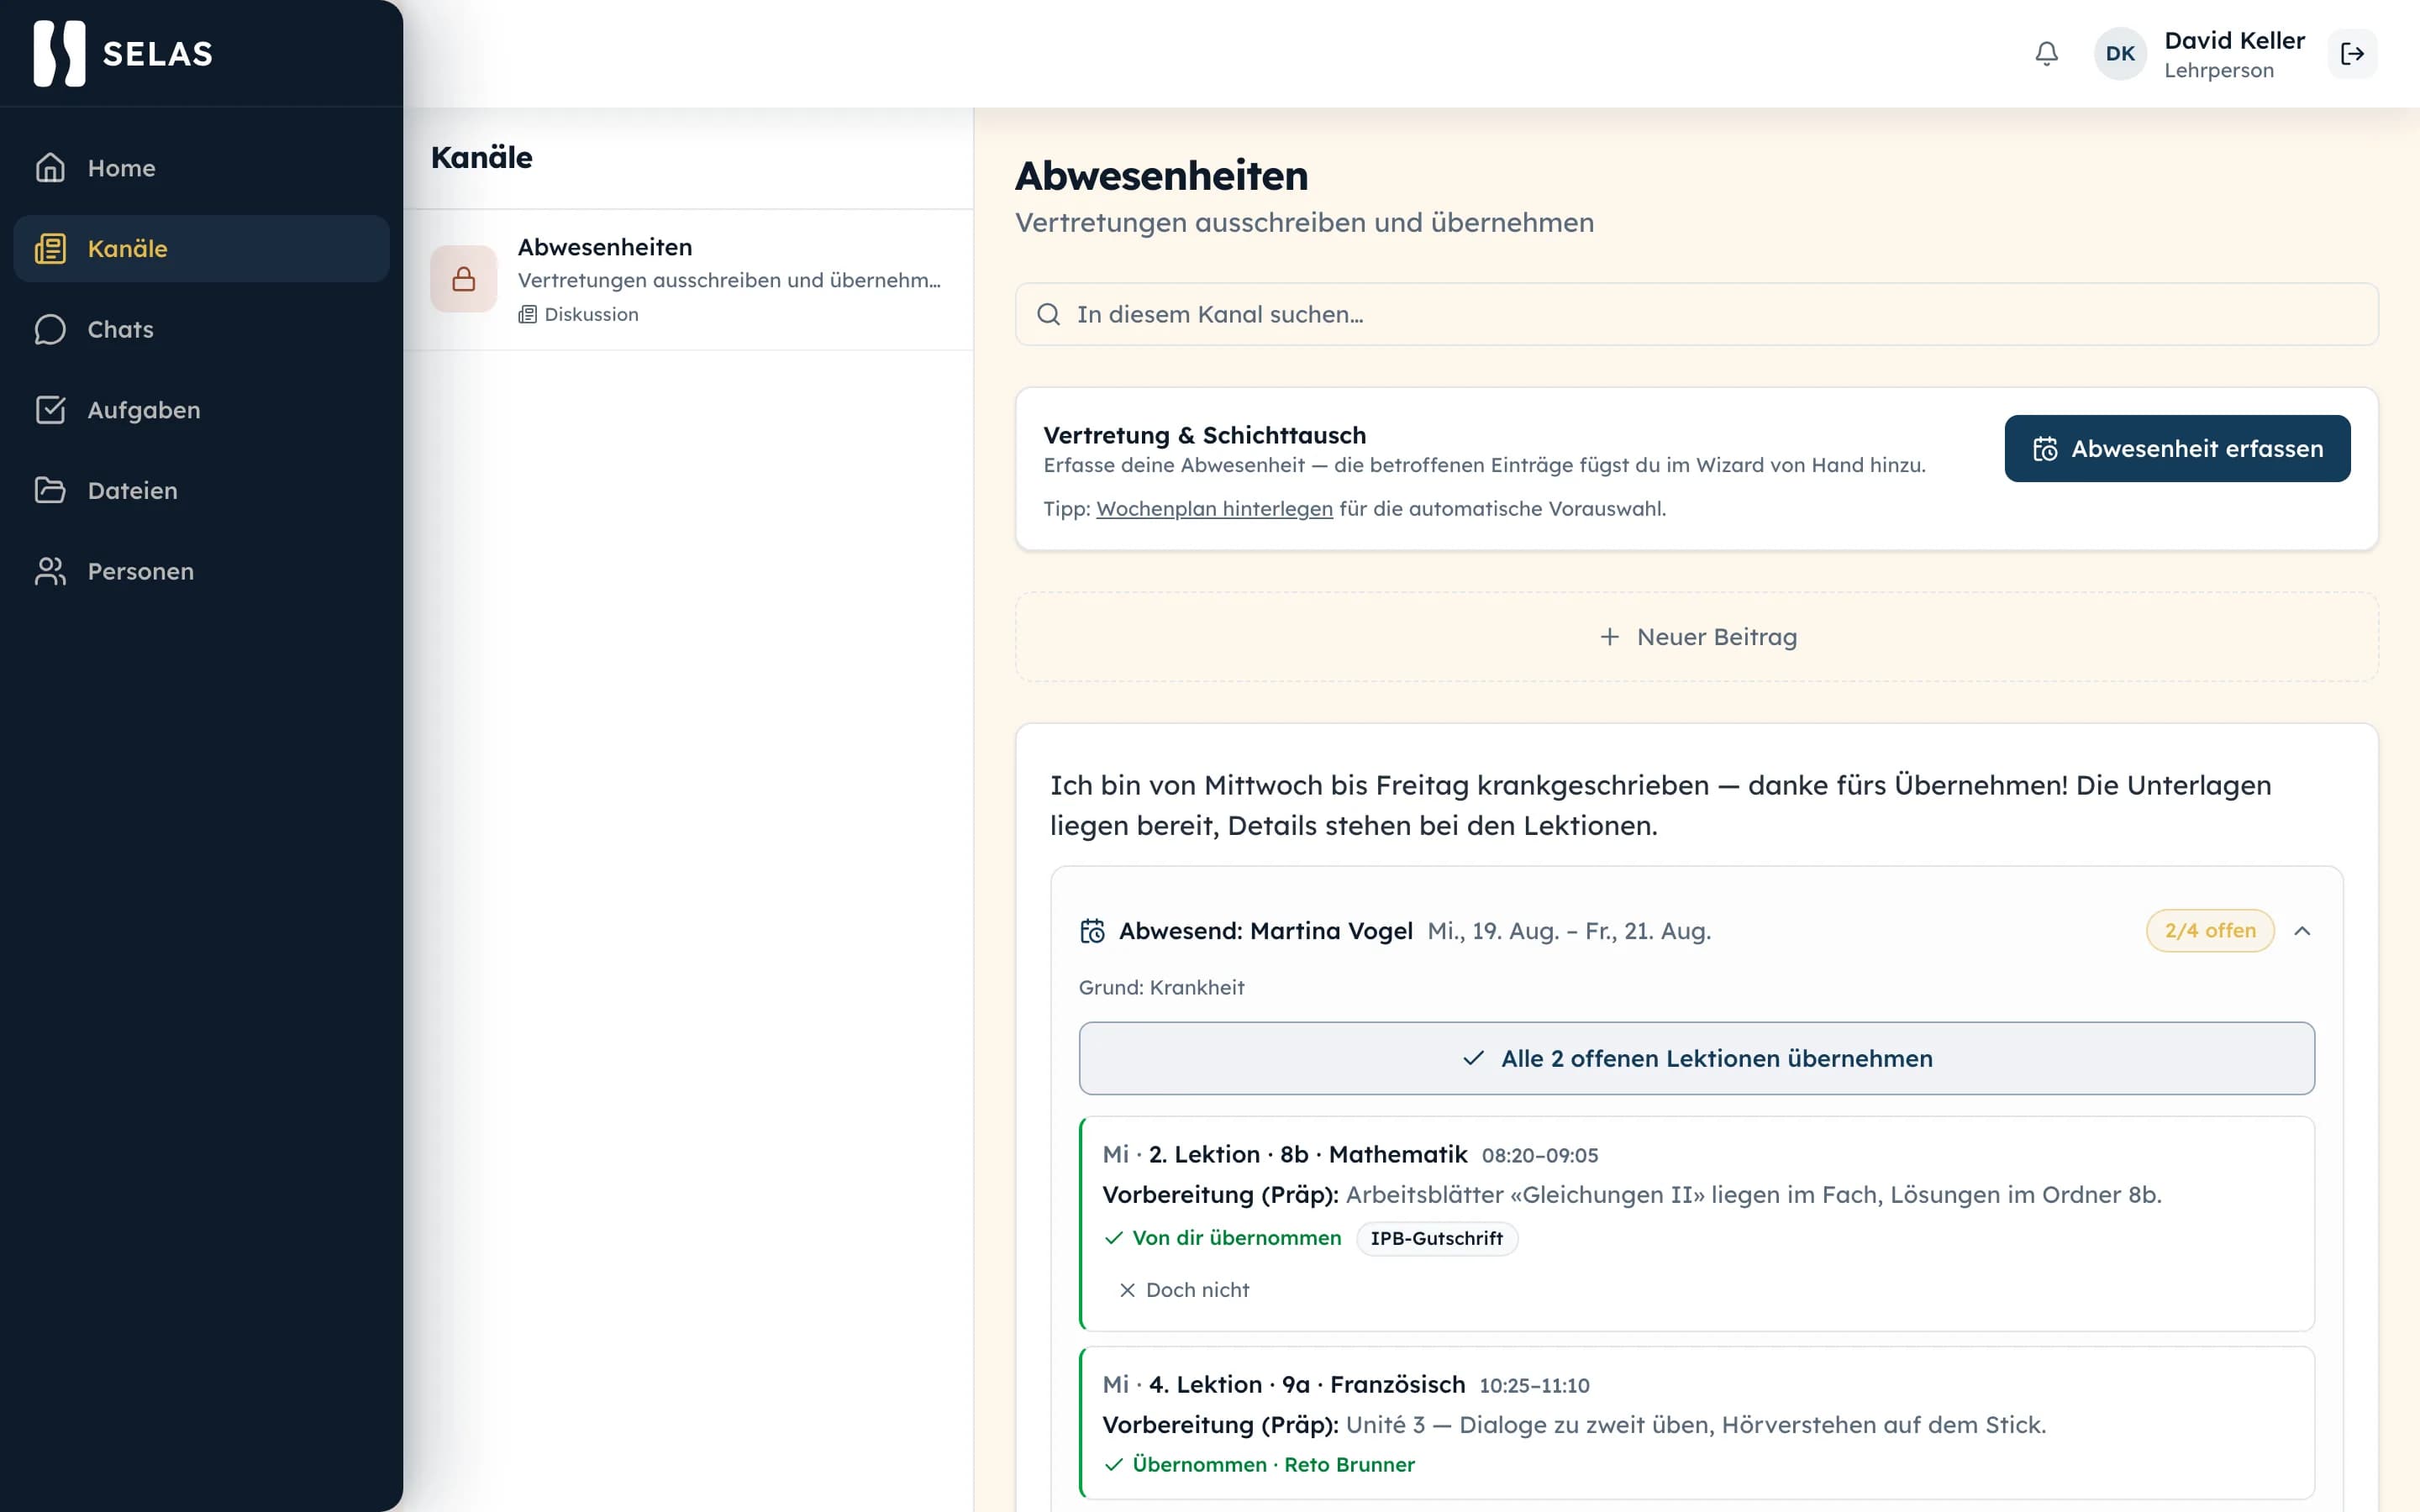The width and height of the screenshot is (2420, 1512).
Task: Click the Kanäle panel heading
Action: pos(482,158)
